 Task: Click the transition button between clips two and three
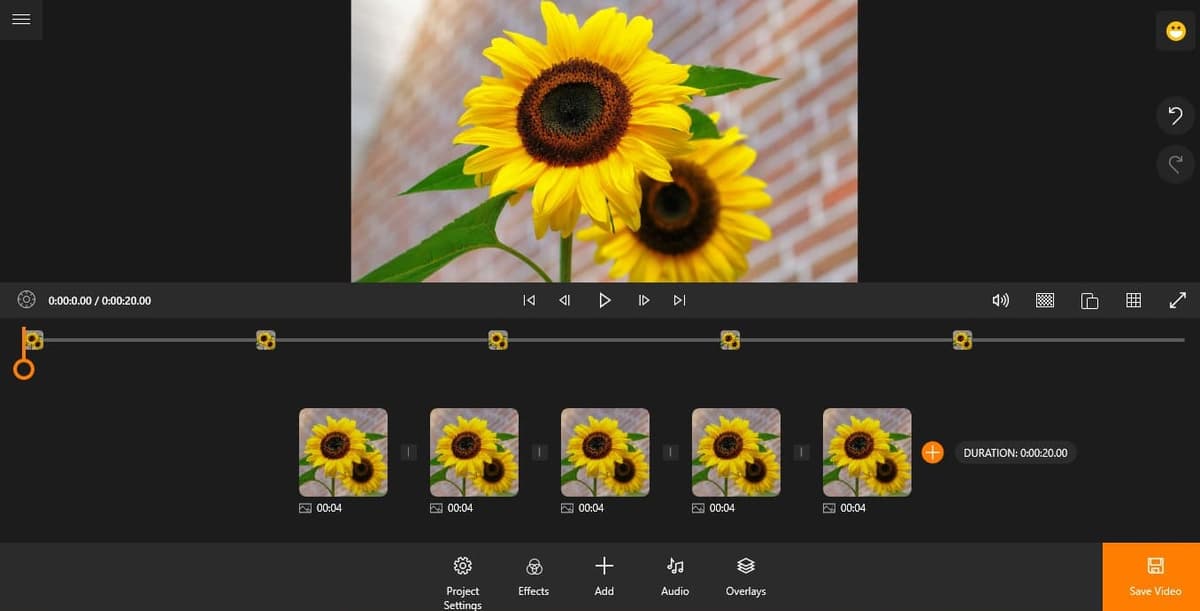[x=540, y=453]
